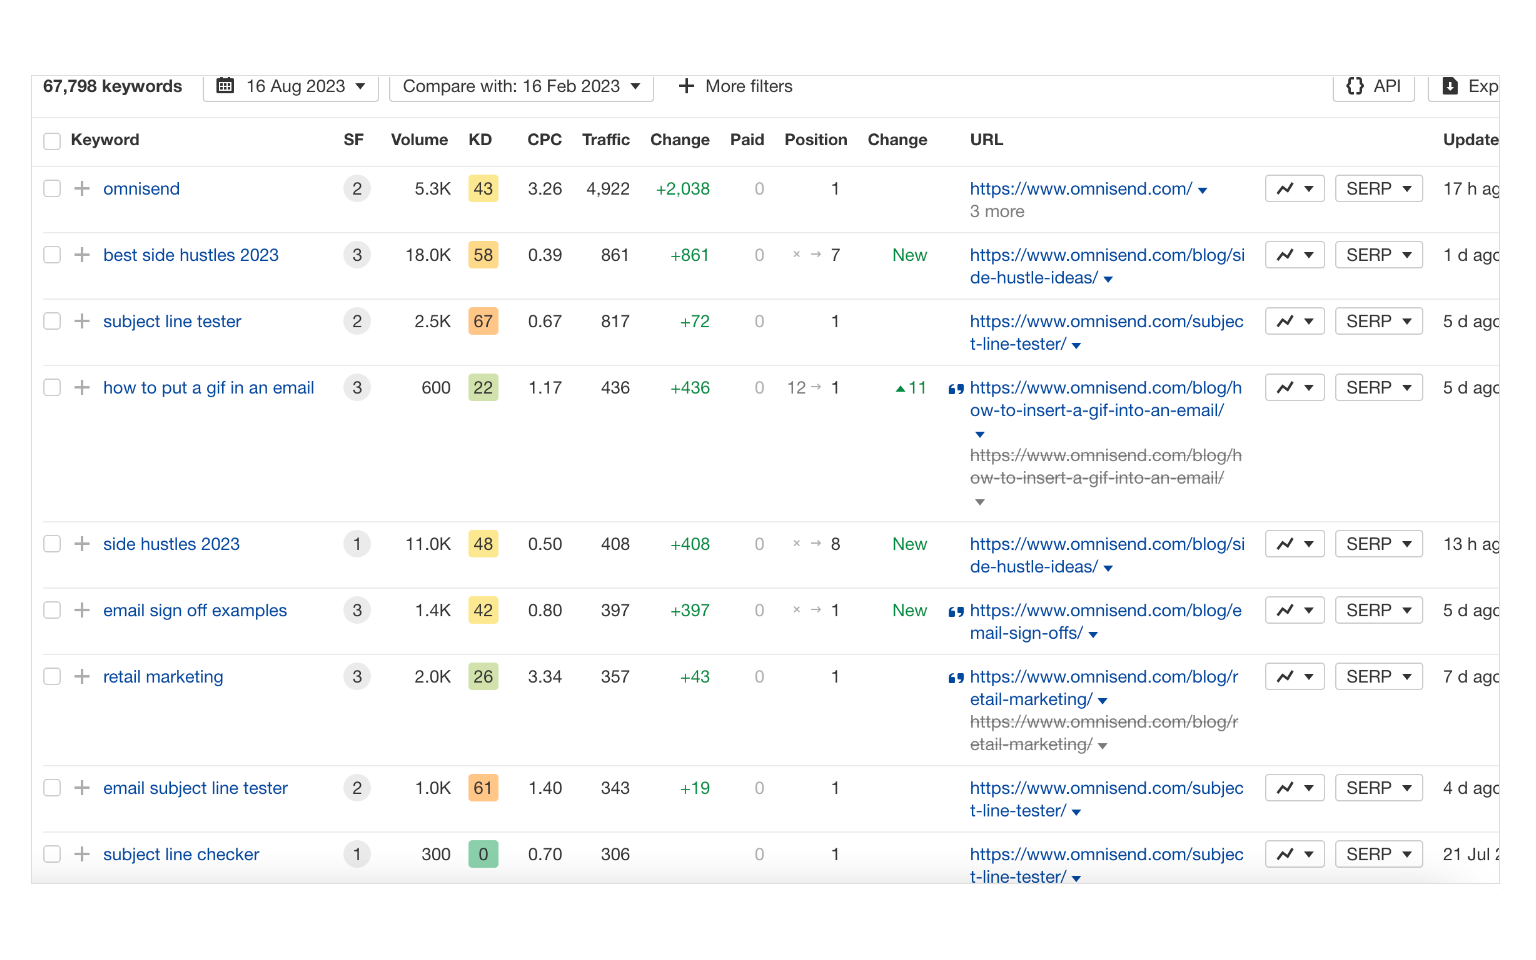The width and height of the screenshot is (1536, 960).
Task: Click the plus icon for email sign off examples
Action: 82,610
